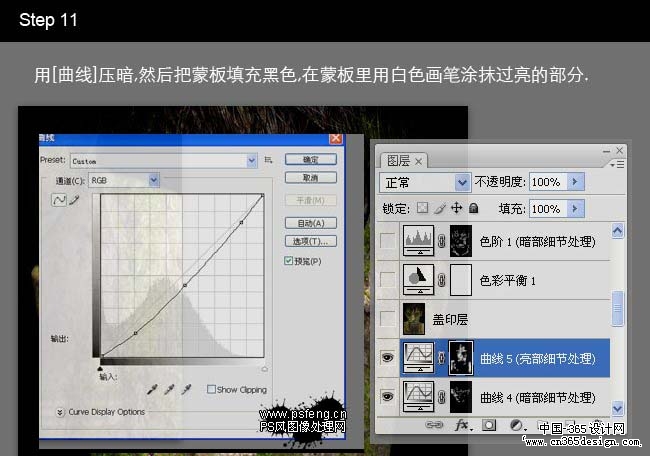The image size is (650, 456).
Task: Select the pencil draw-curve tool
Action: [x=74, y=200]
